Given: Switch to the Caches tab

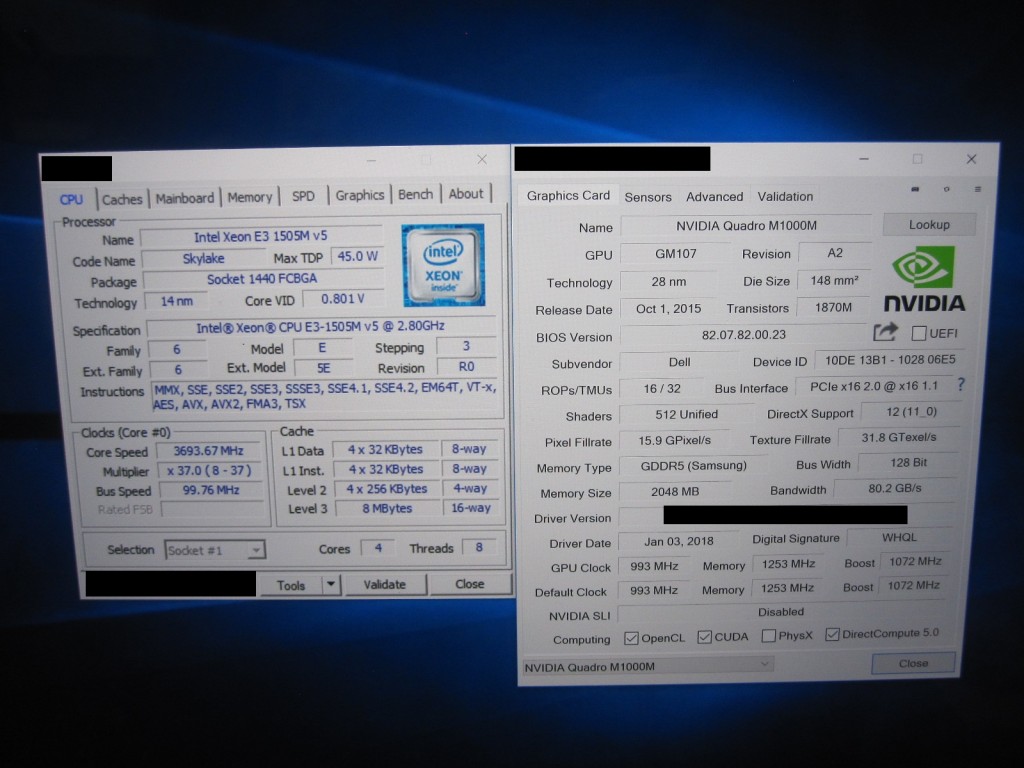Looking at the screenshot, I should pyautogui.click(x=122, y=199).
